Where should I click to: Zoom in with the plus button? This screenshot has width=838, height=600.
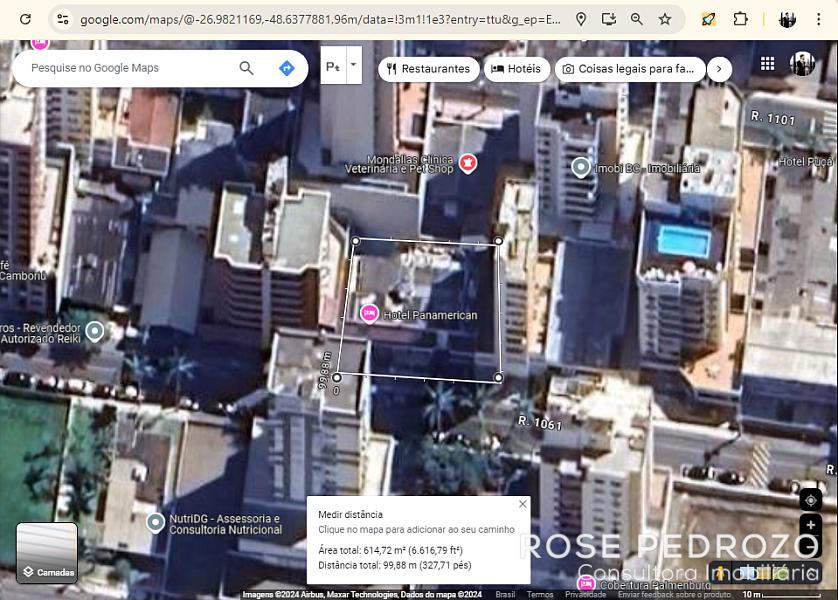(810, 526)
